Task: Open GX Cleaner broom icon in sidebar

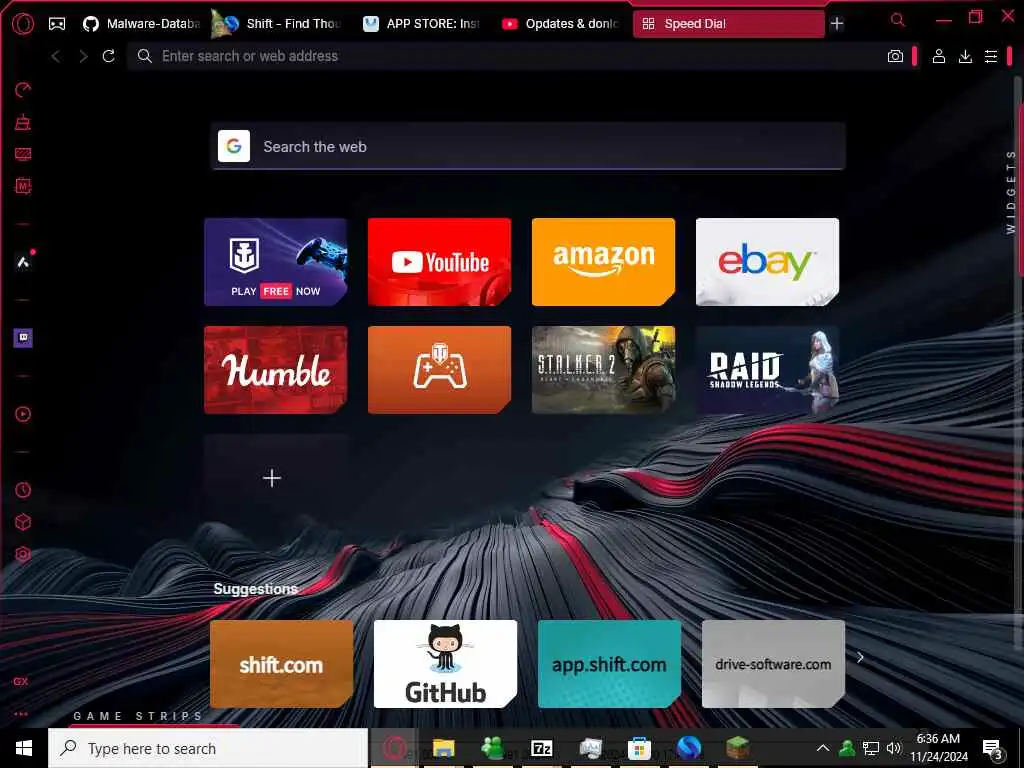Action: tap(23, 122)
